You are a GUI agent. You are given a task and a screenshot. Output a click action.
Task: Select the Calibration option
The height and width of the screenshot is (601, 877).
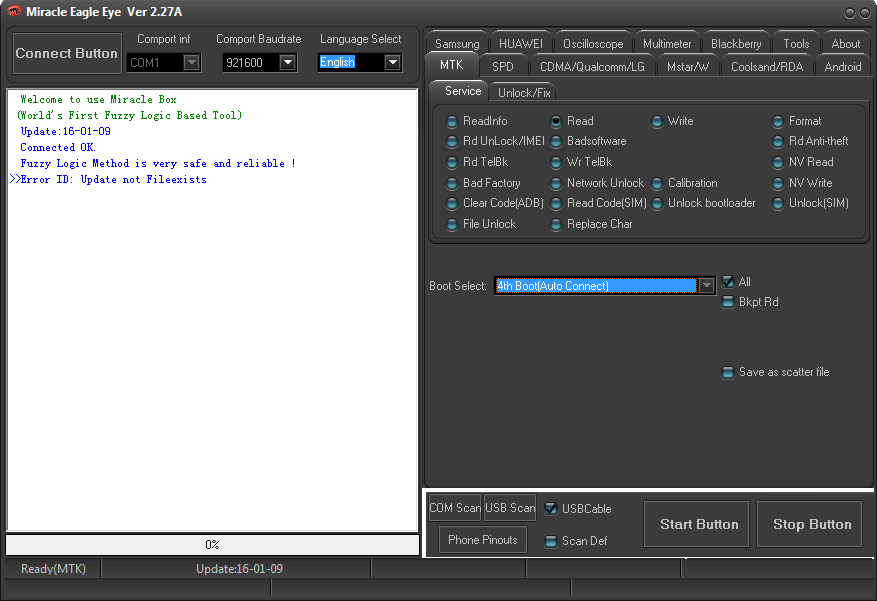point(685,183)
